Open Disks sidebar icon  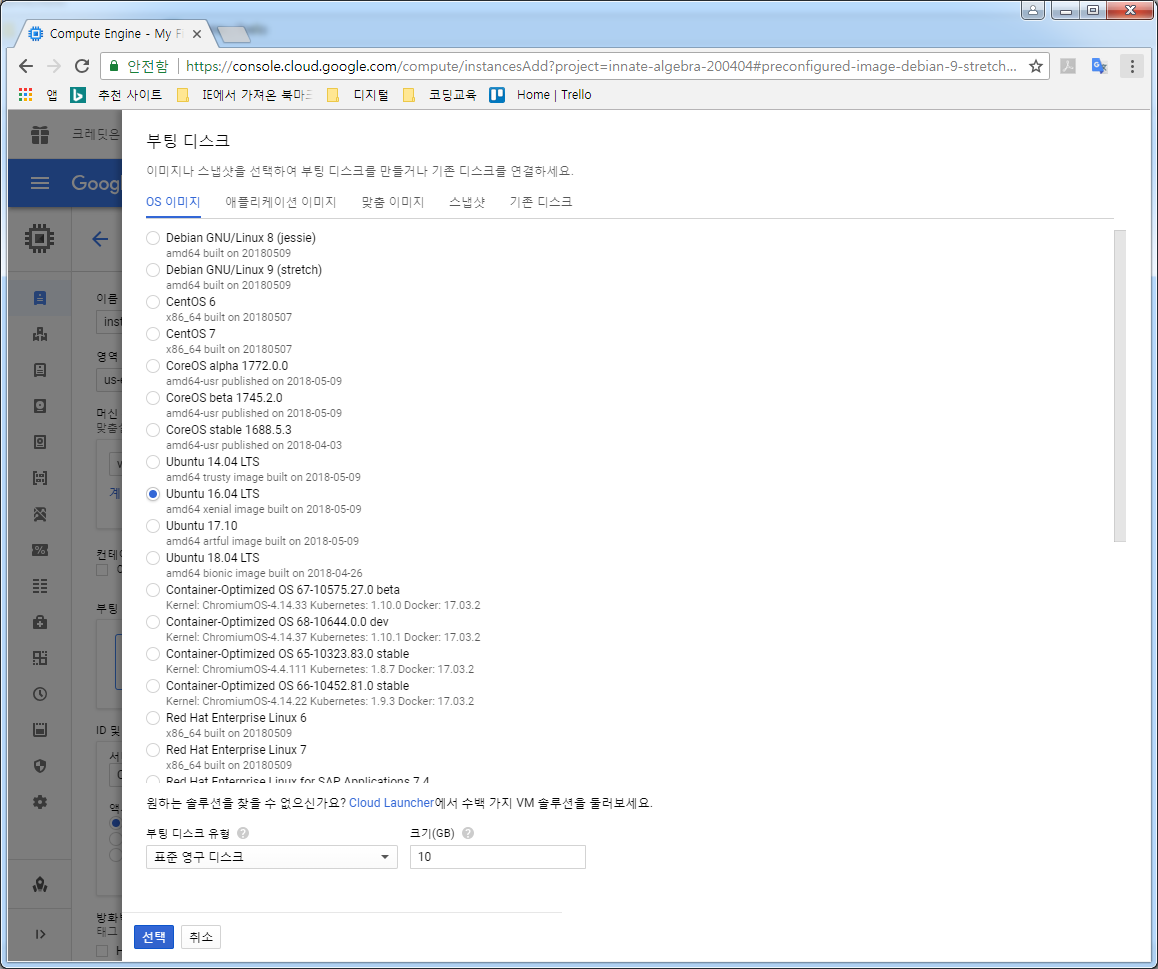[40, 406]
